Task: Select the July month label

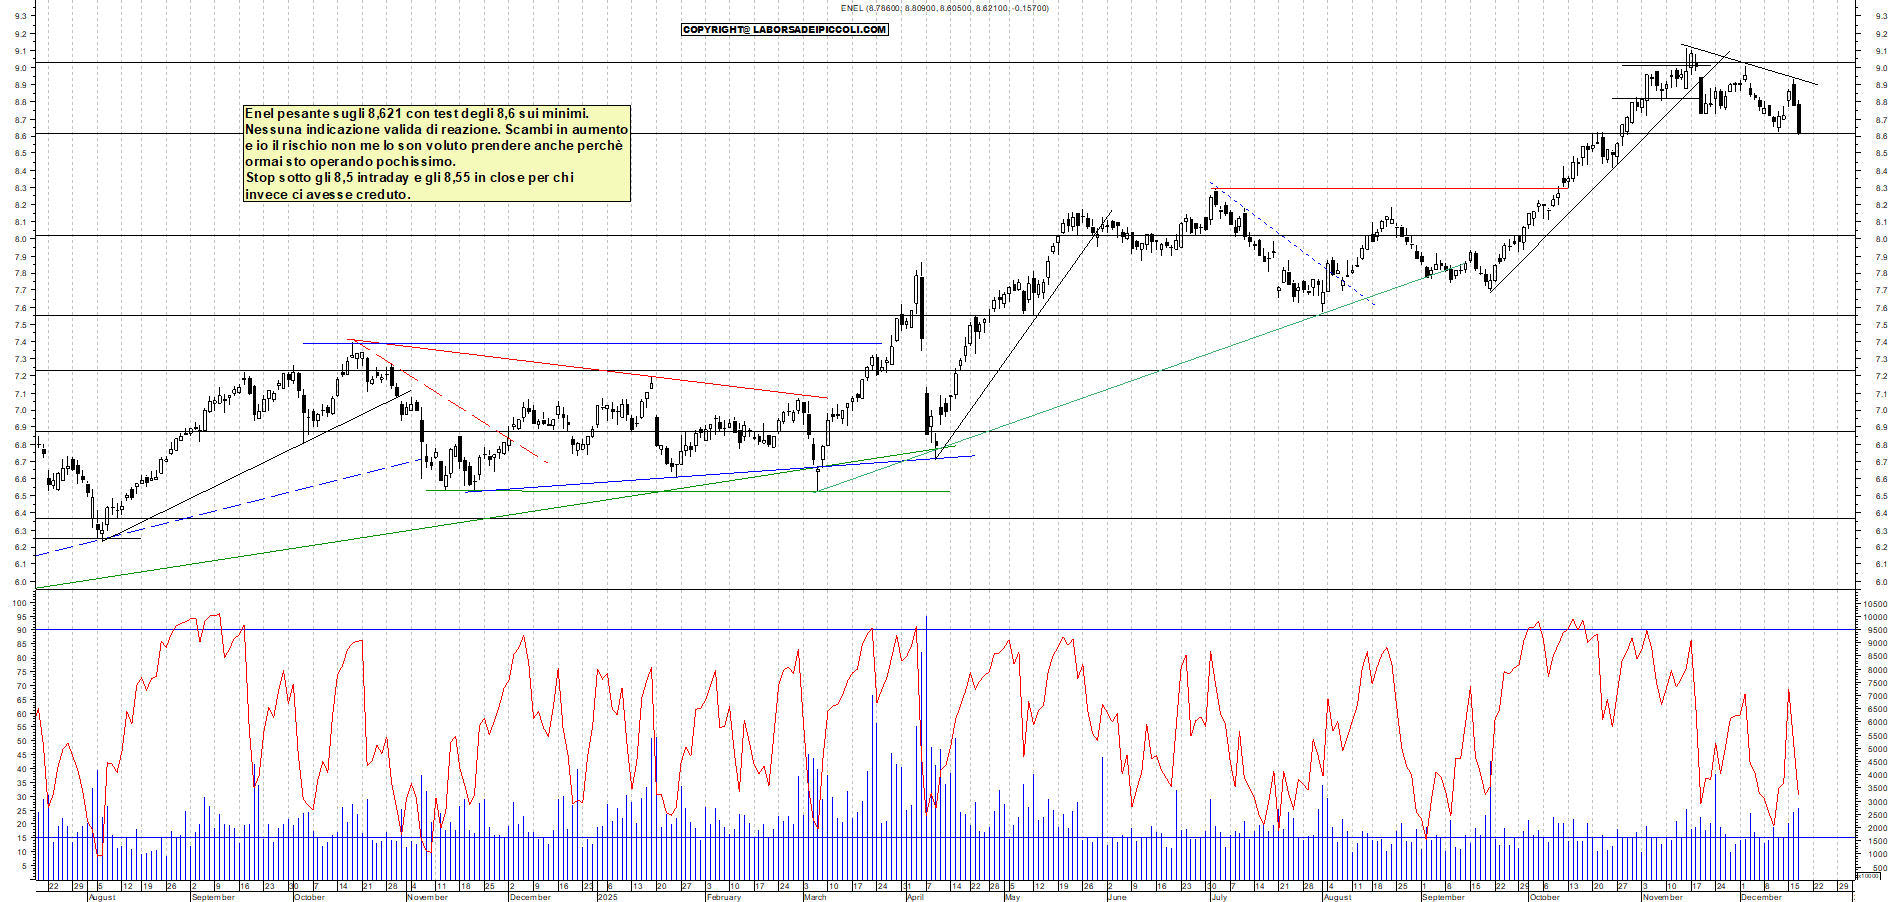Action: click(1218, 897)
